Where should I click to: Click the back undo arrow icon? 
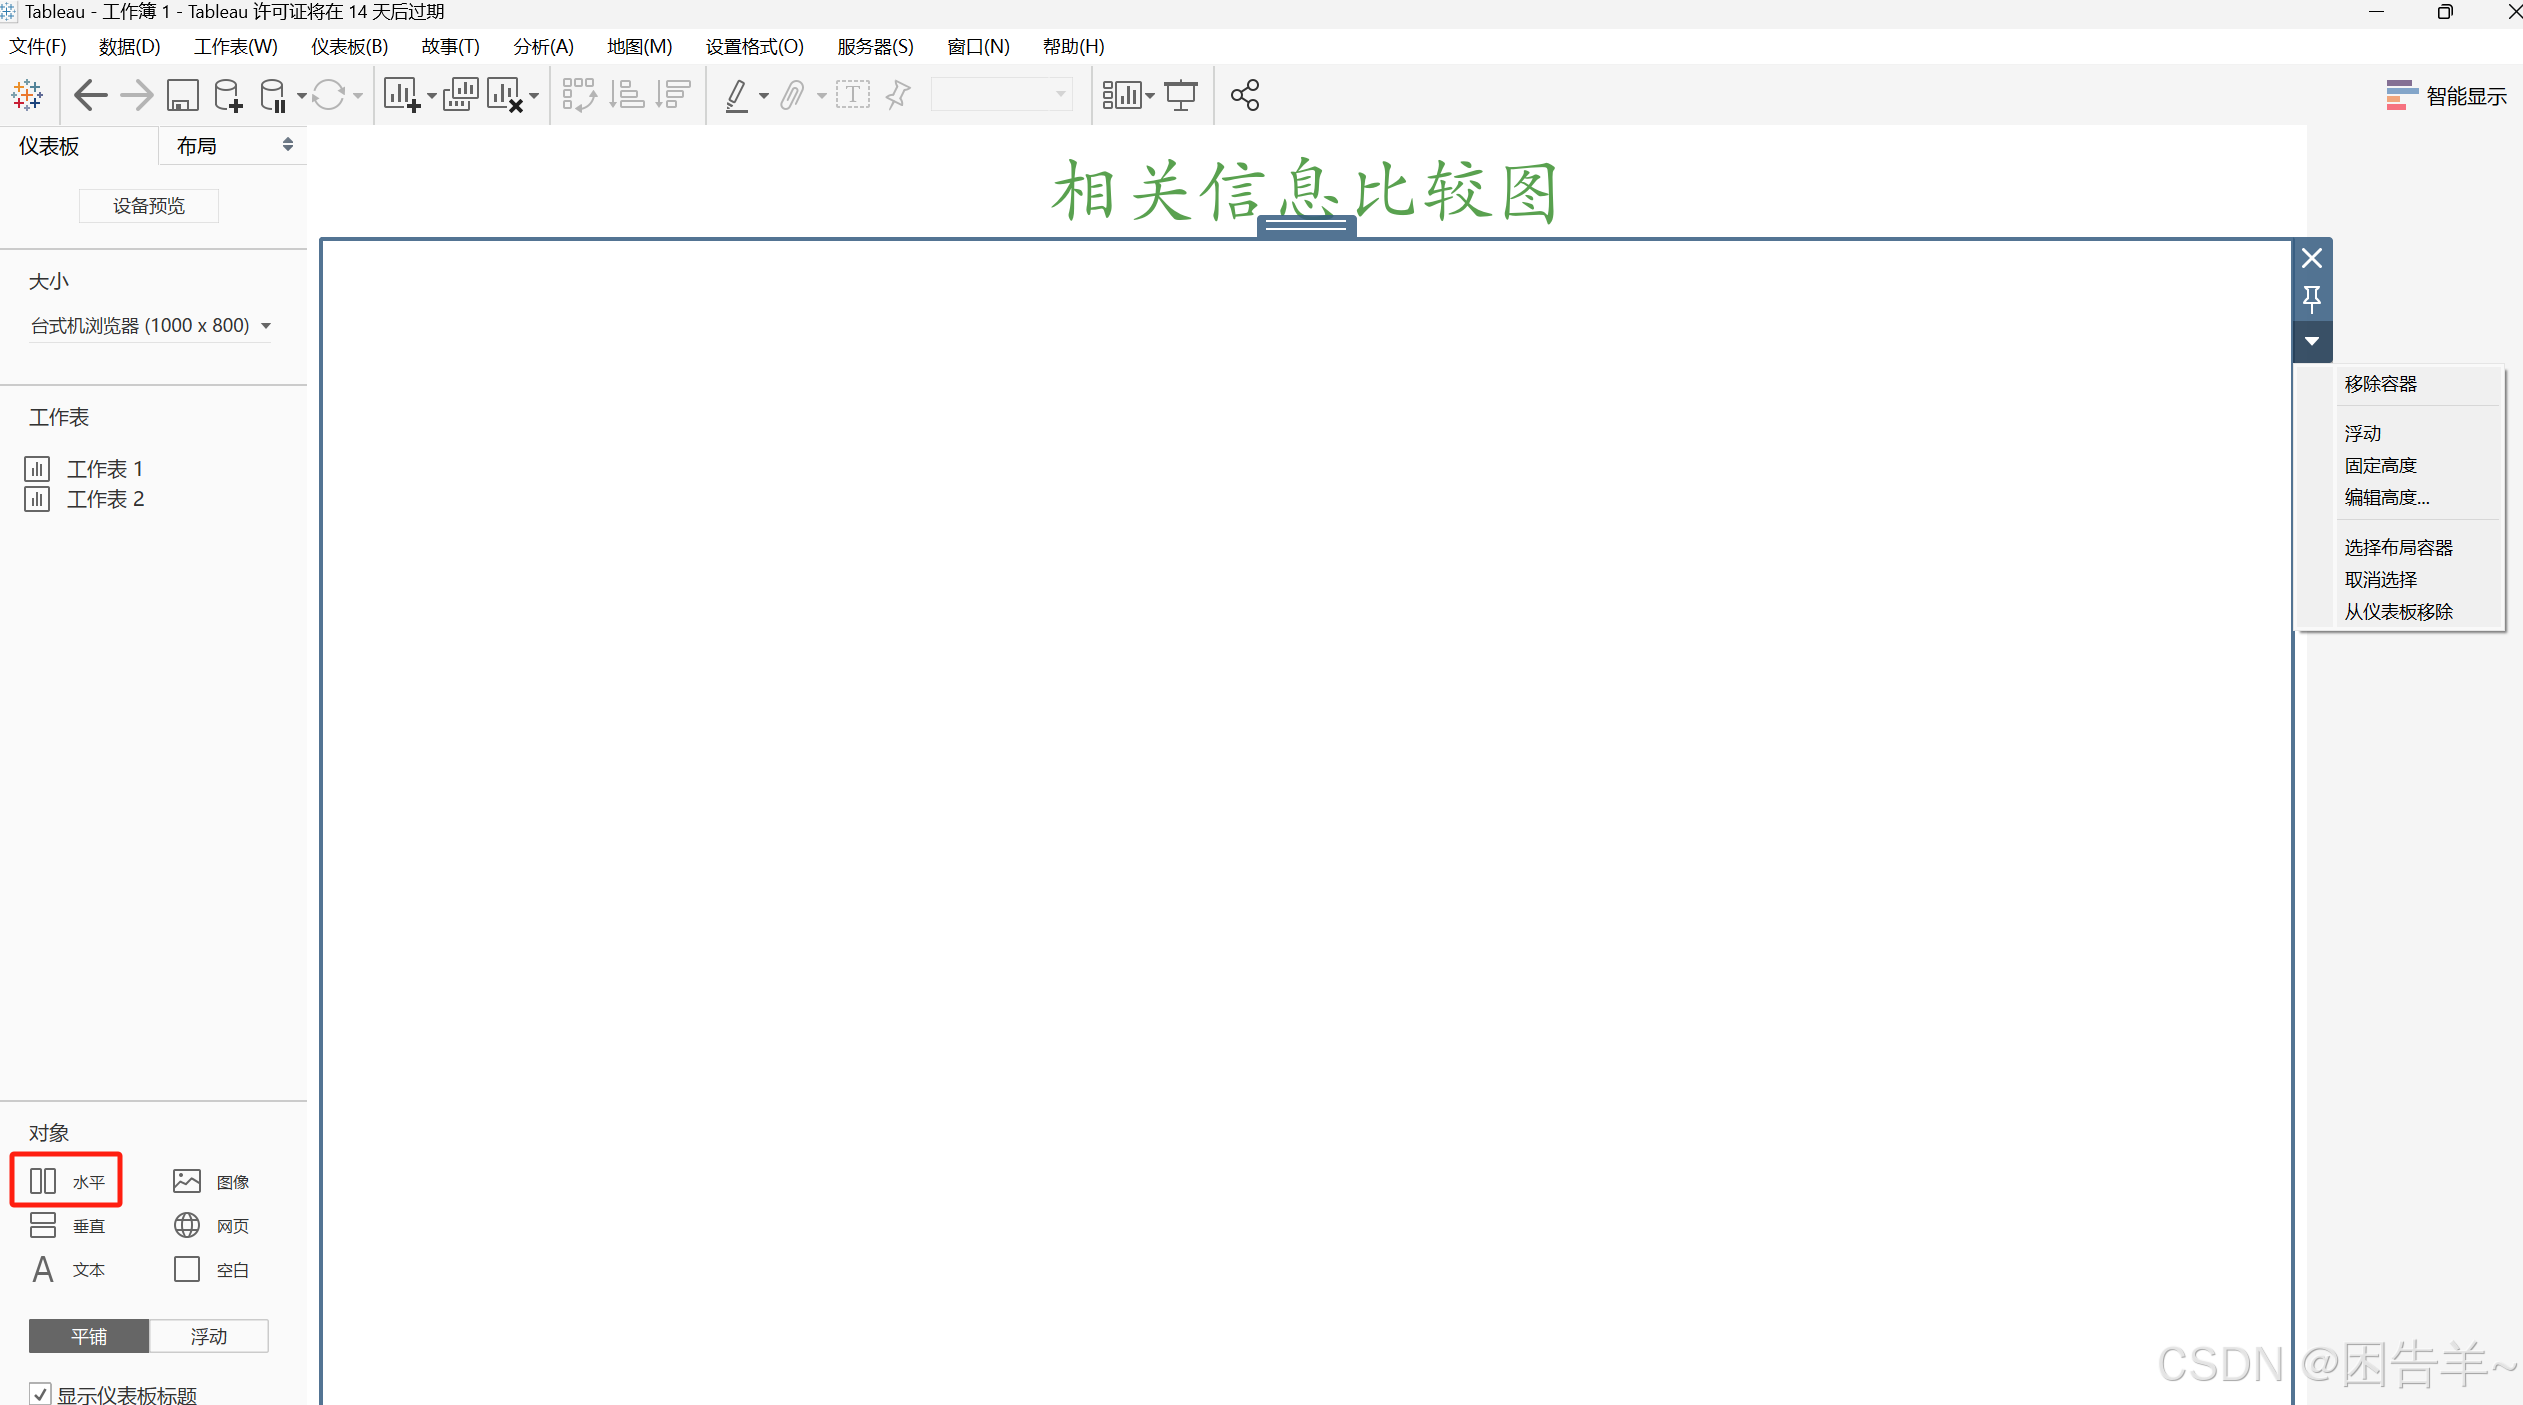[90, 96]
